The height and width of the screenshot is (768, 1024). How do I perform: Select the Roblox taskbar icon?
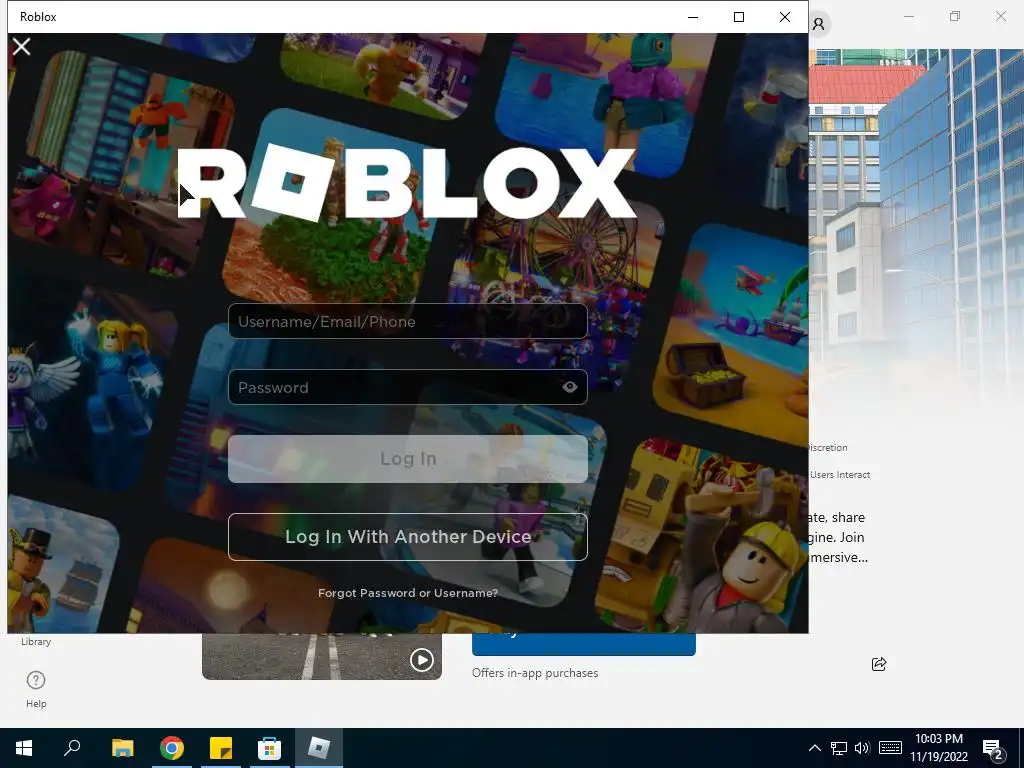pos(319,748)
